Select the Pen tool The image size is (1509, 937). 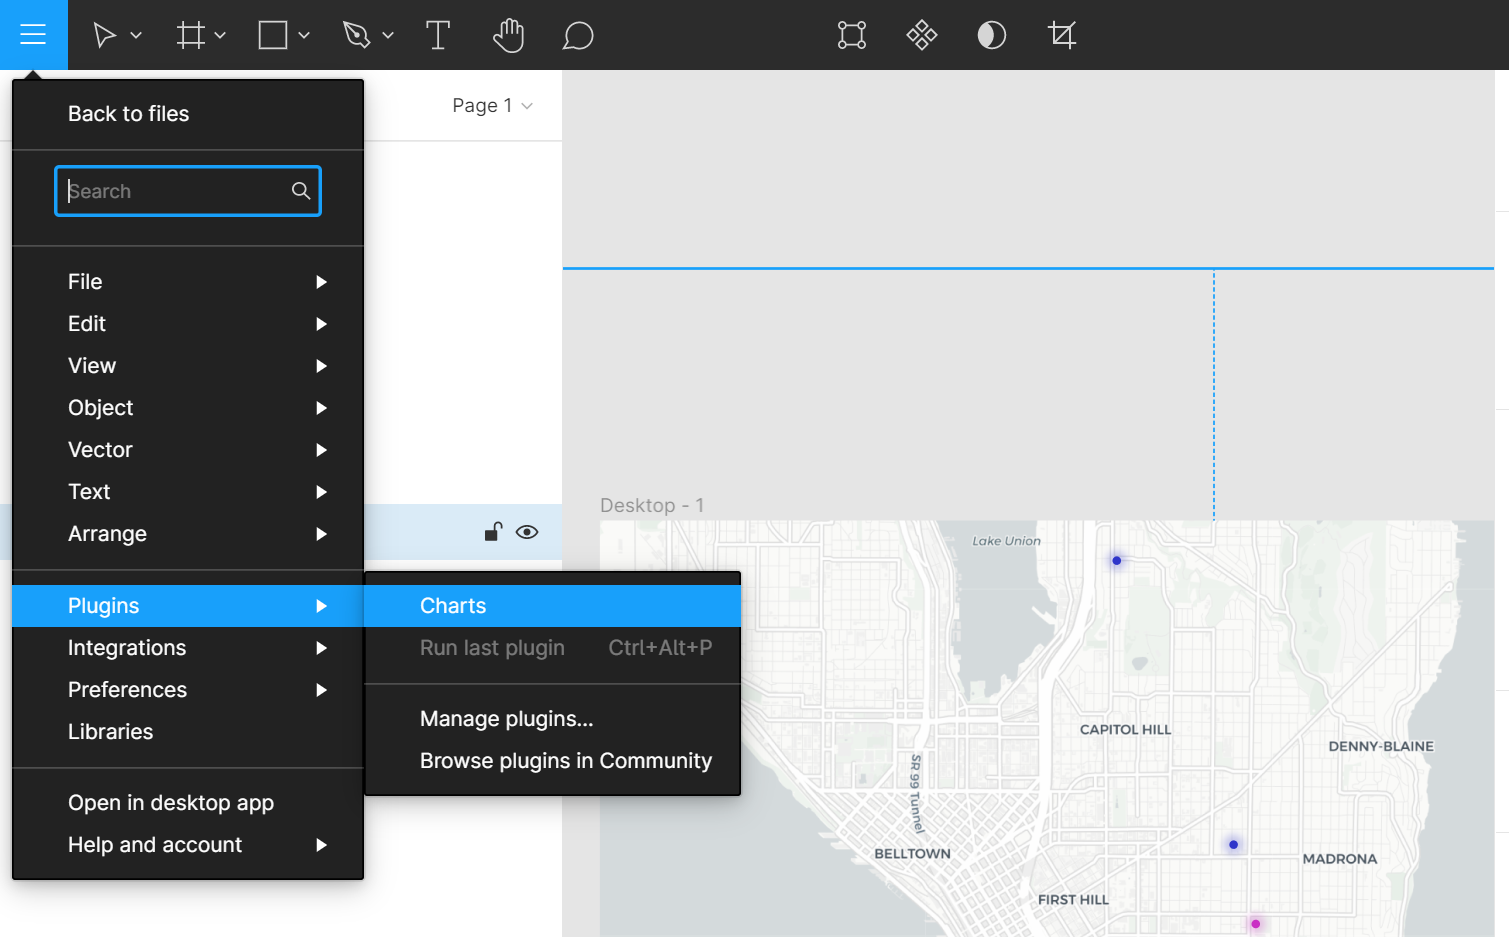pos(356,36)
